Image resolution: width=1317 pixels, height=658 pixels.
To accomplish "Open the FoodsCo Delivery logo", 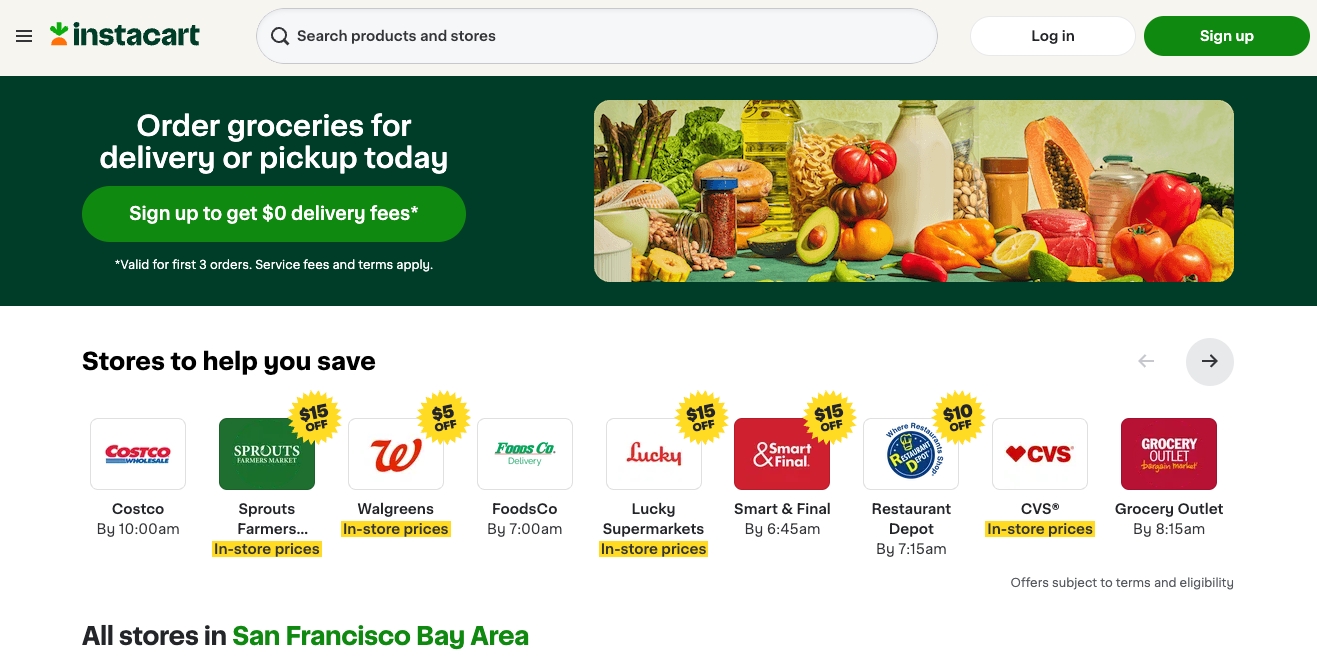I will pos(525,454).
